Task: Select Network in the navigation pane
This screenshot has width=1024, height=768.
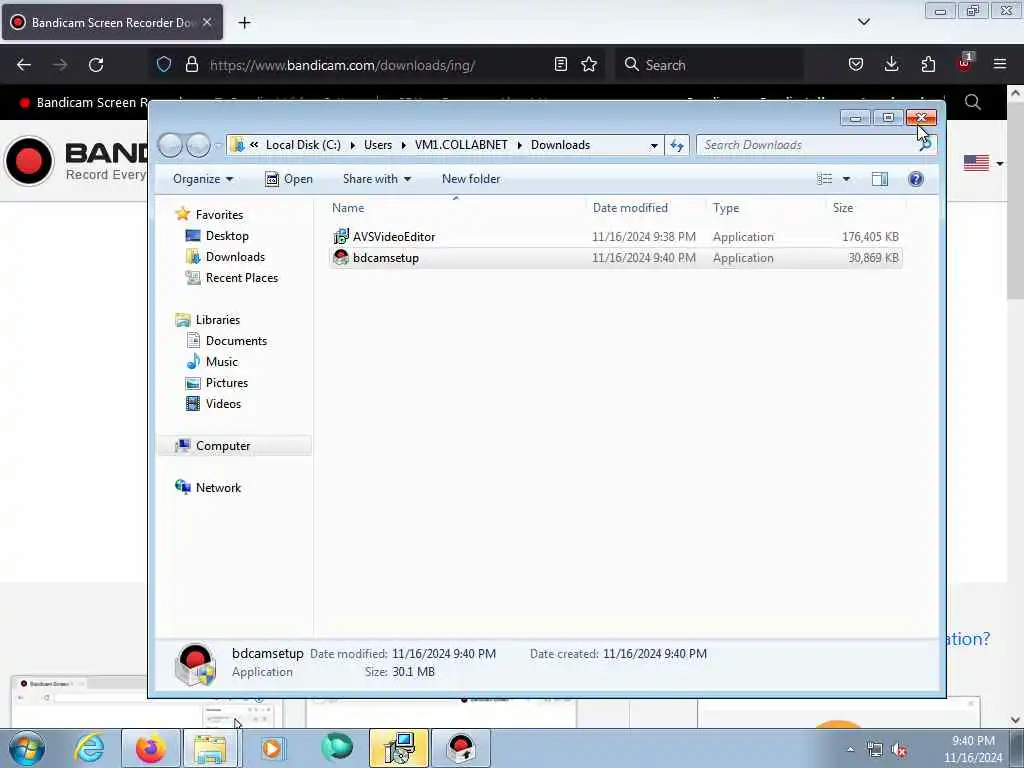Action: (218, 488)
